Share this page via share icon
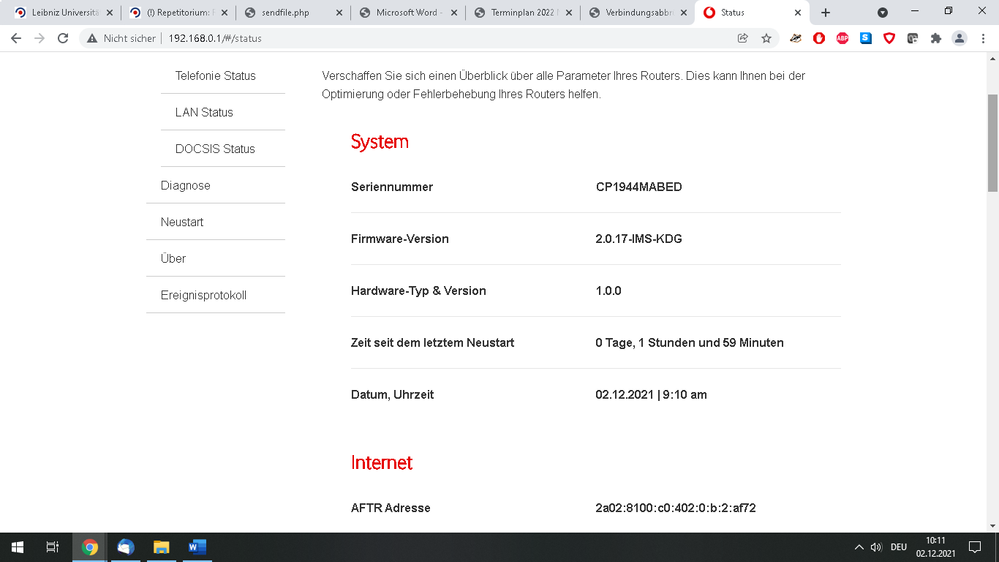Image resolution: width=999 pixels, height=562 pixels. point(742,38)
